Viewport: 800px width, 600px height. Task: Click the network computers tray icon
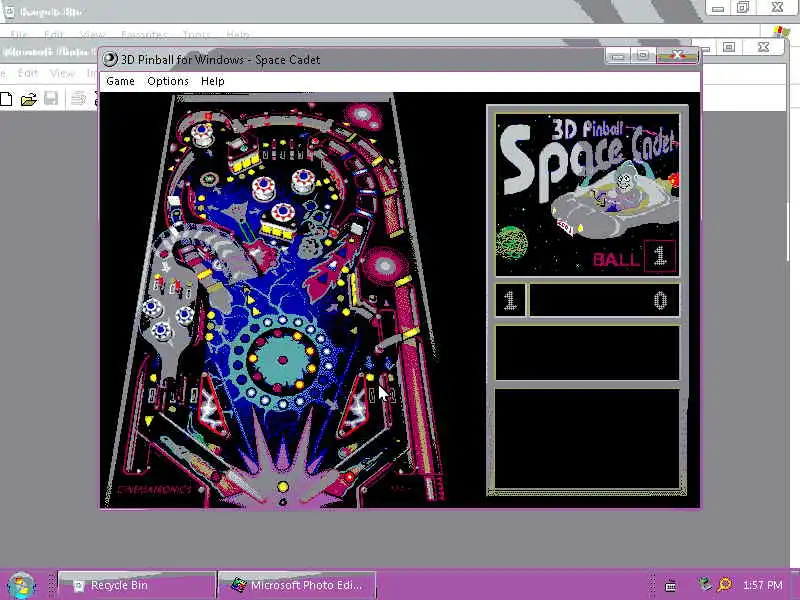pos(706,583)
